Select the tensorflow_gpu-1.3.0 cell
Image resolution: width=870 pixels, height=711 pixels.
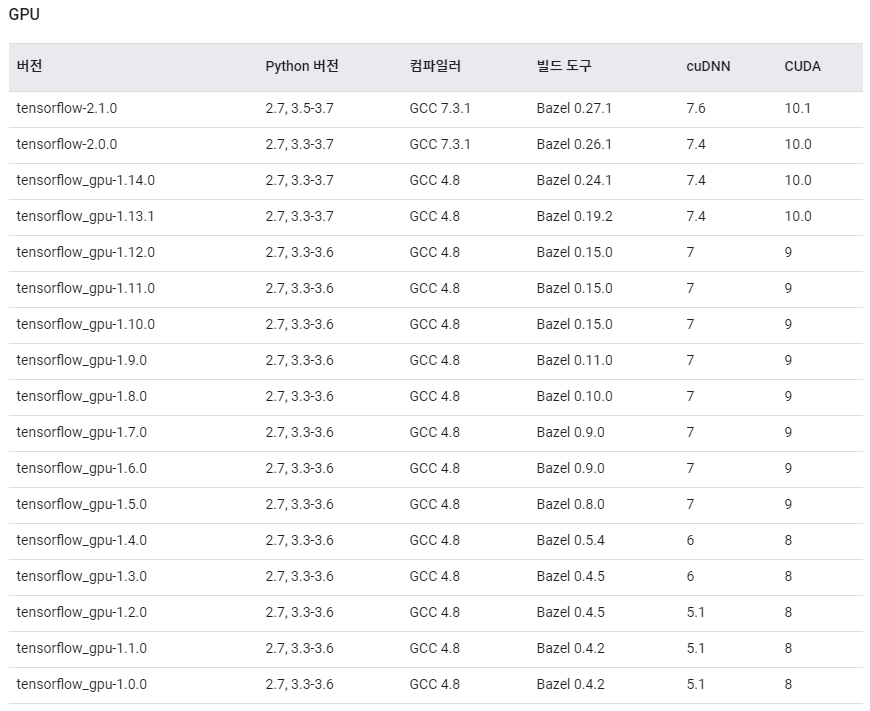[82, 577]
